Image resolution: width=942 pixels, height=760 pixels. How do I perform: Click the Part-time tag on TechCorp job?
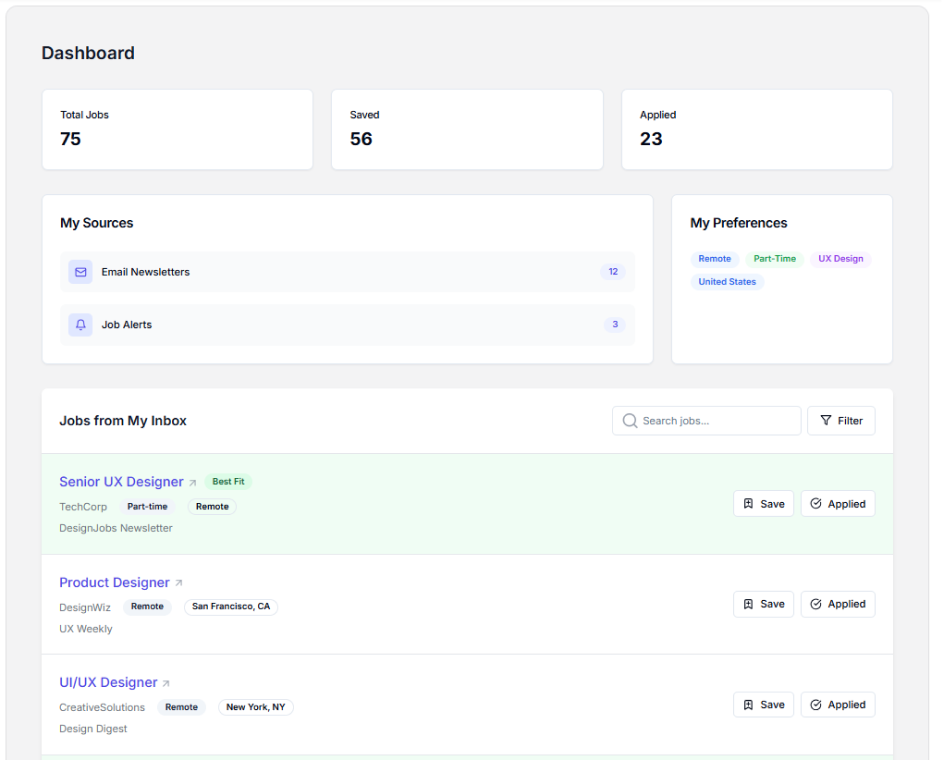(147, 506)
